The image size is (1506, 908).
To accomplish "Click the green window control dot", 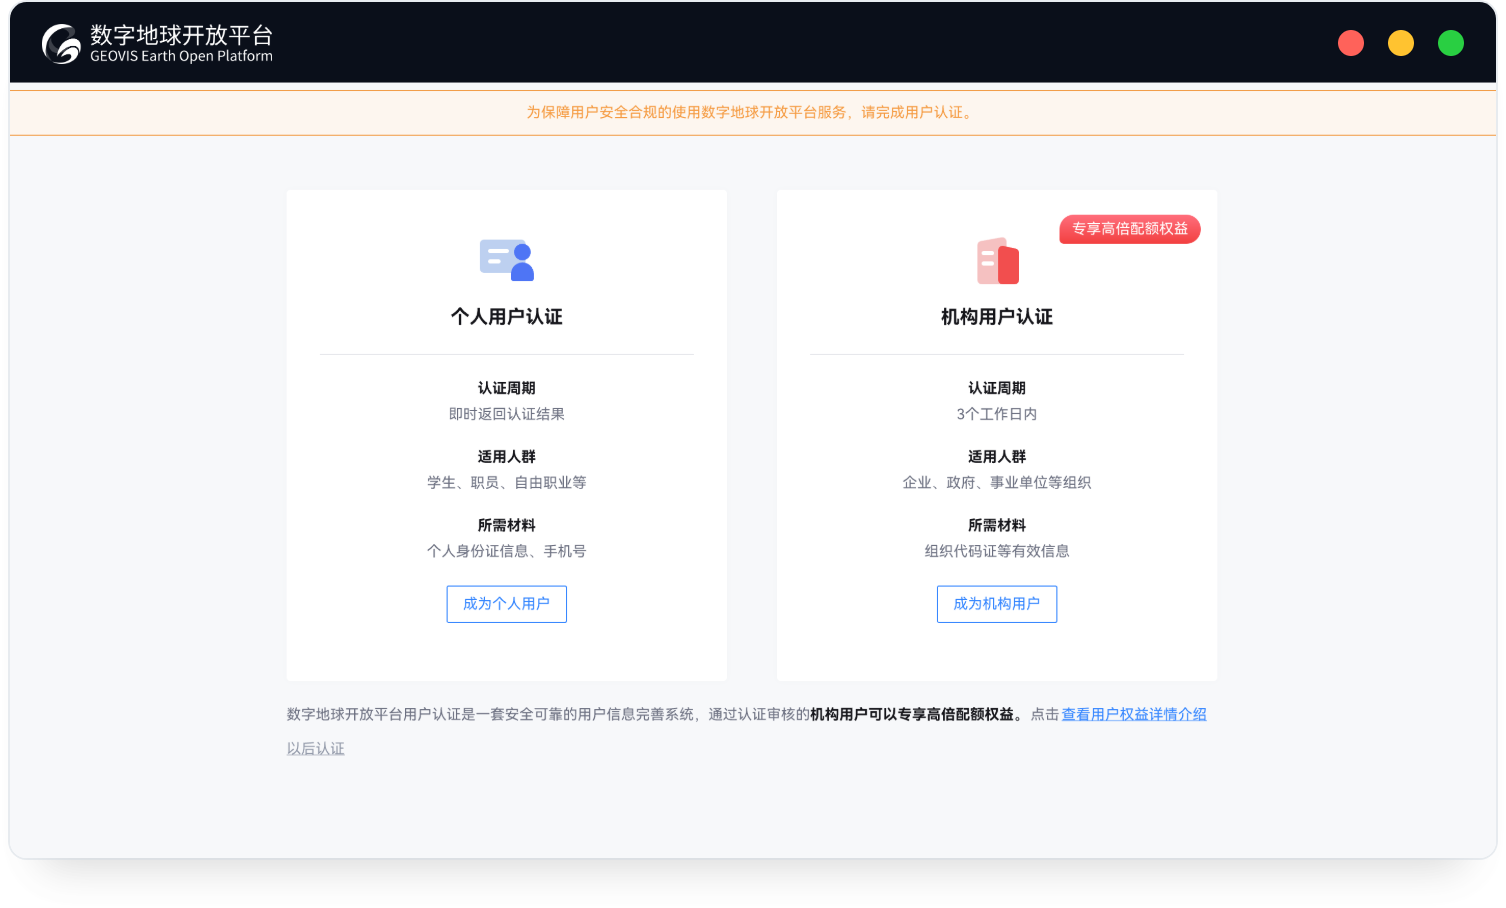I will click(1451, 43).
